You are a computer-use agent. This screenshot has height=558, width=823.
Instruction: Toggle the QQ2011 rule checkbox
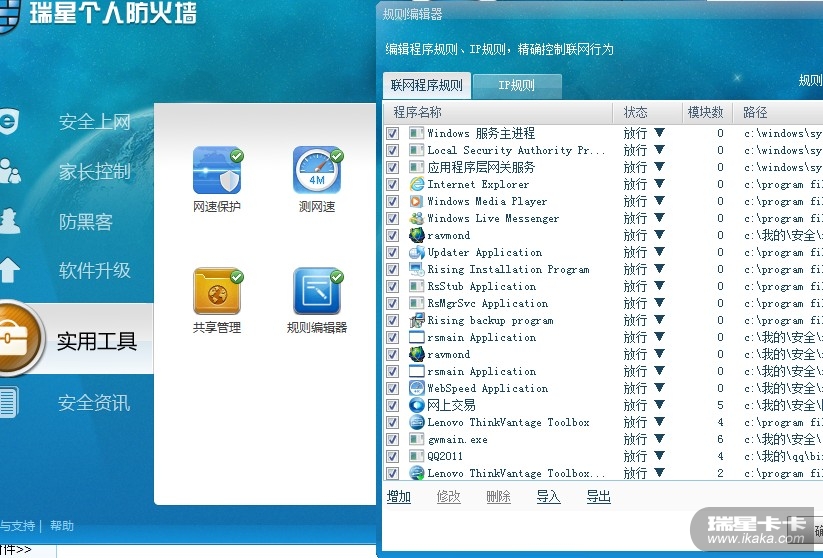tap(393, 456)
